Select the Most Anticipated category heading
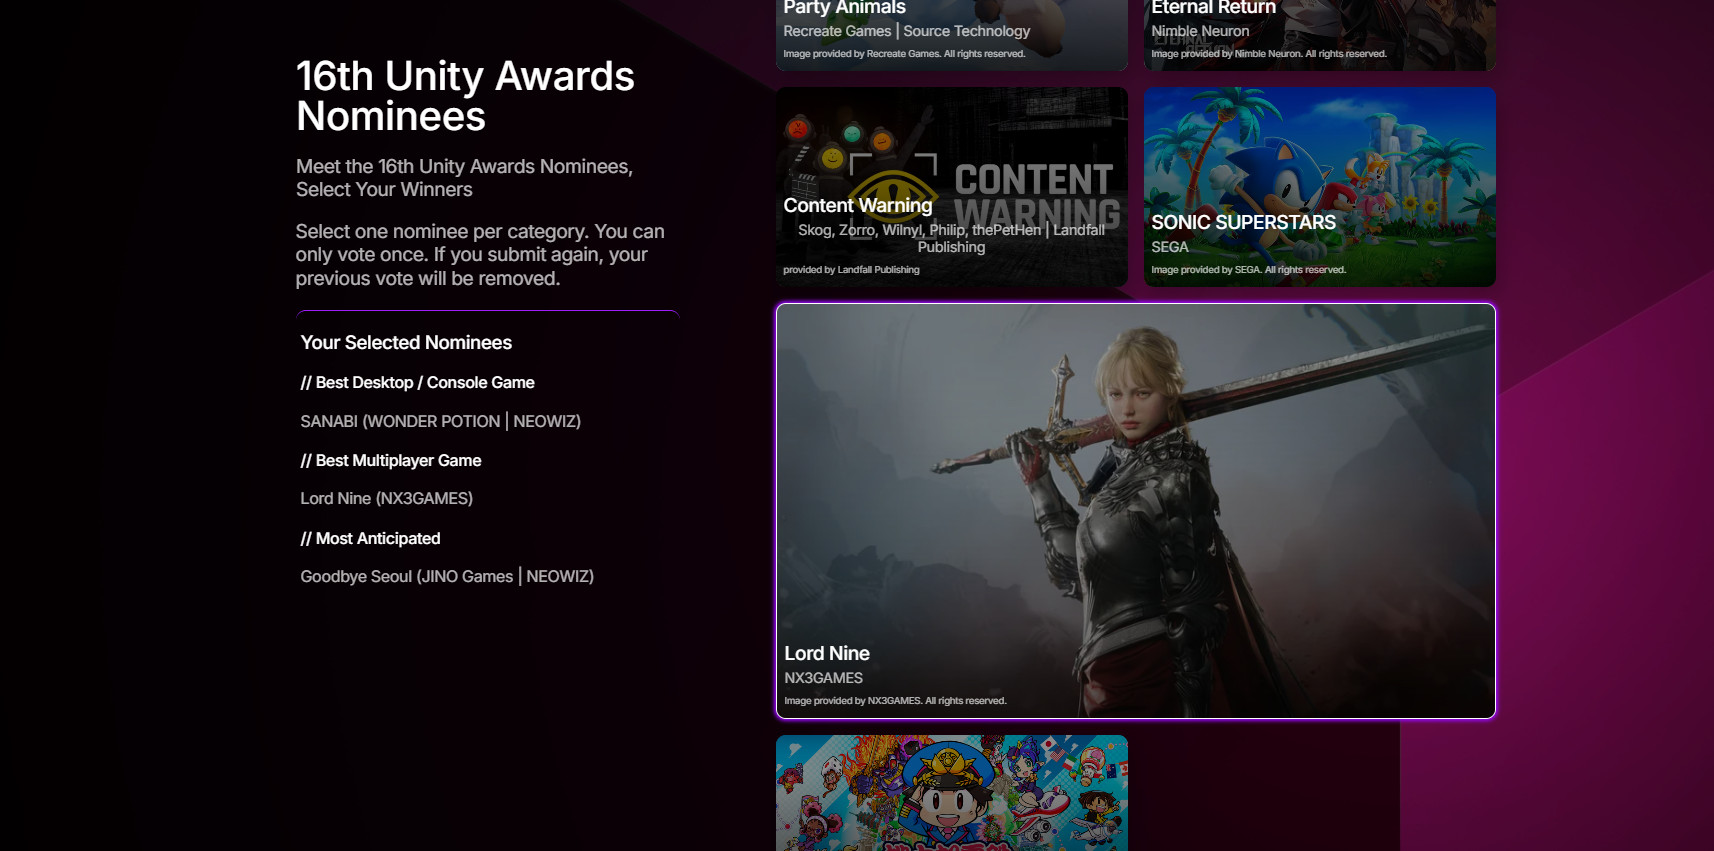 pyautogui.click(x=370, y=539)
